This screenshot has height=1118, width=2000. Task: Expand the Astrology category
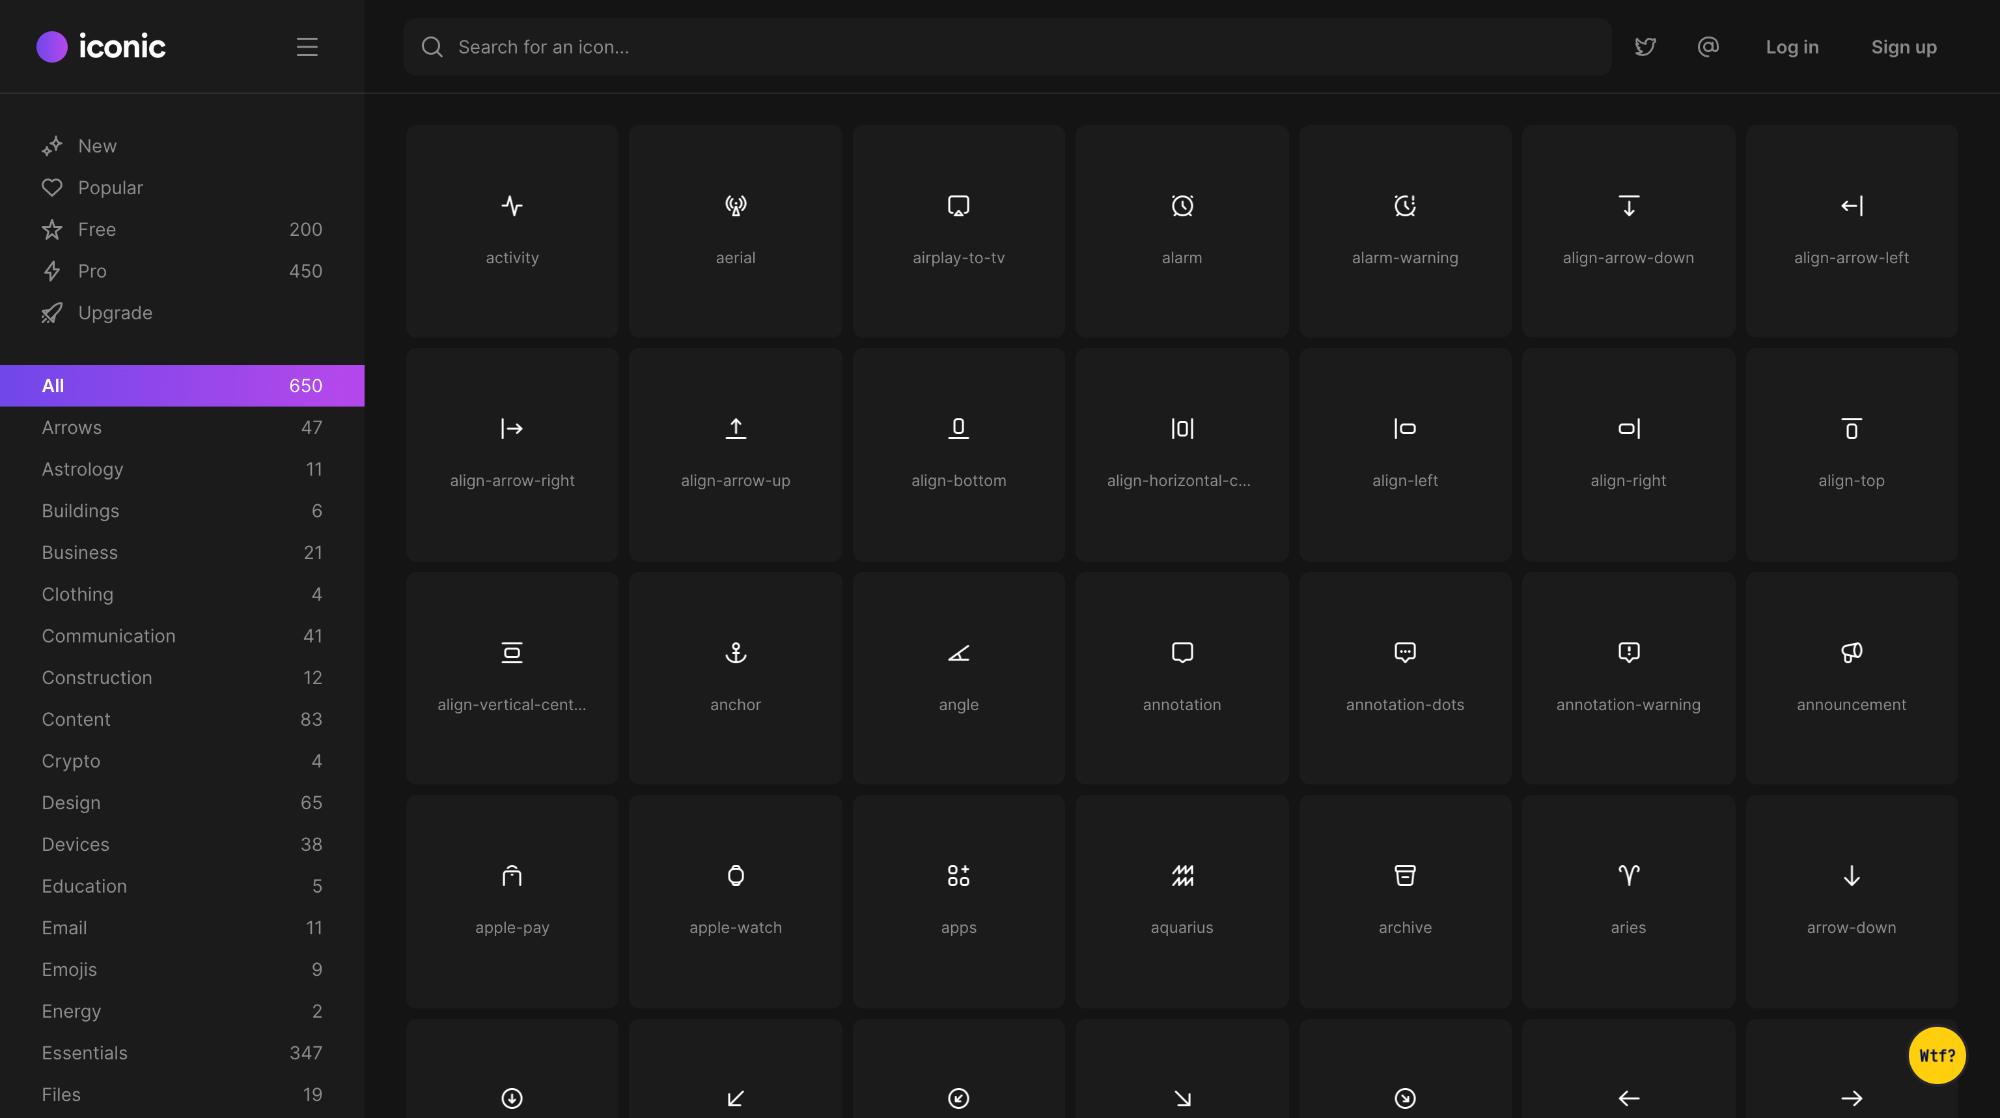[82, 468]
